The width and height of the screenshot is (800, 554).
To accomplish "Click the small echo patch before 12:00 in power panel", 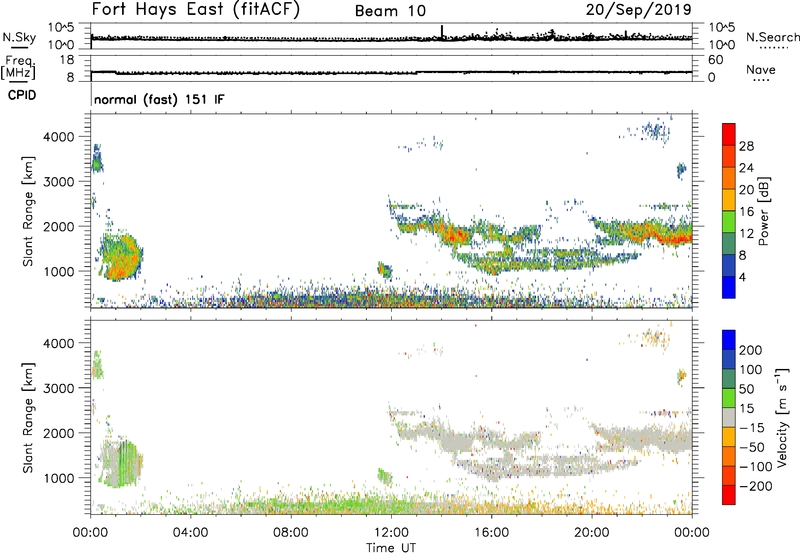I will tap(385, 269).
